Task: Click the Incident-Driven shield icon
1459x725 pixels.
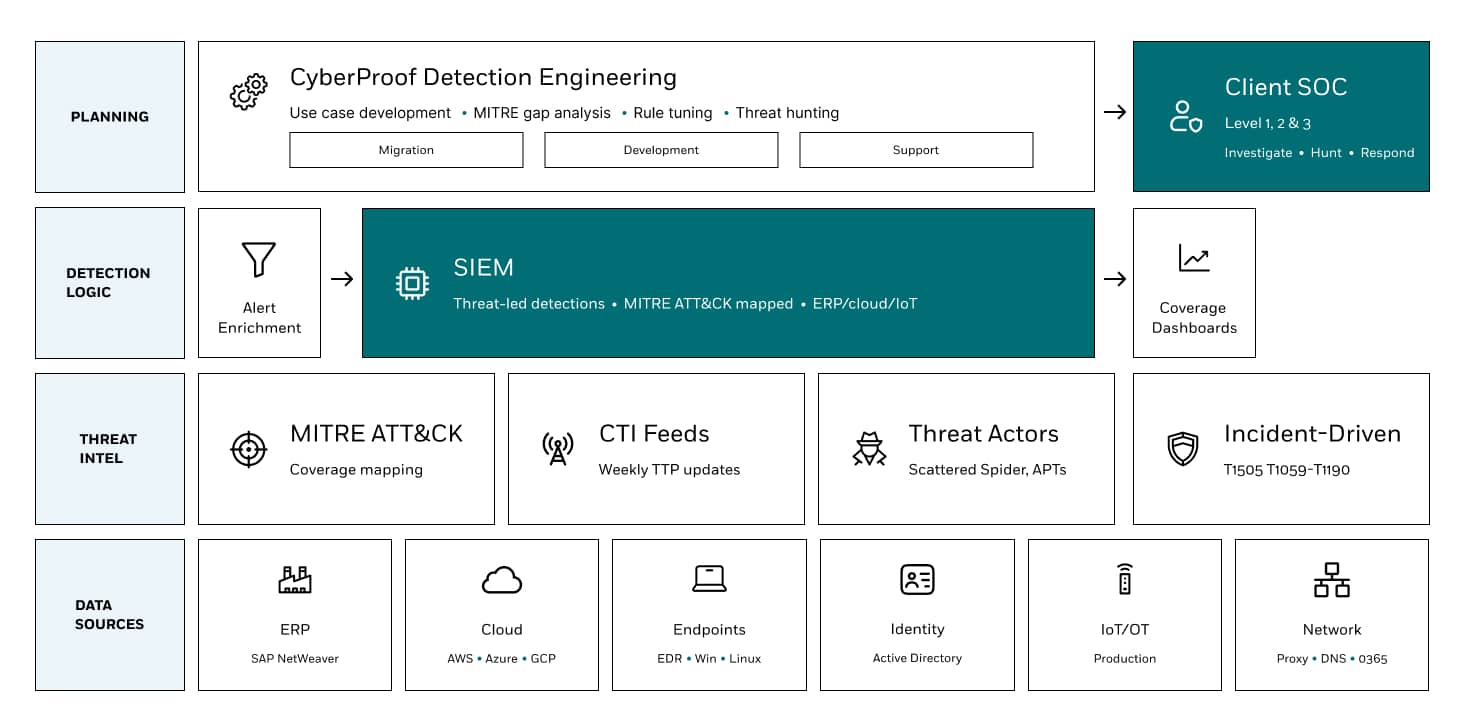Action: click(1183, 449)
